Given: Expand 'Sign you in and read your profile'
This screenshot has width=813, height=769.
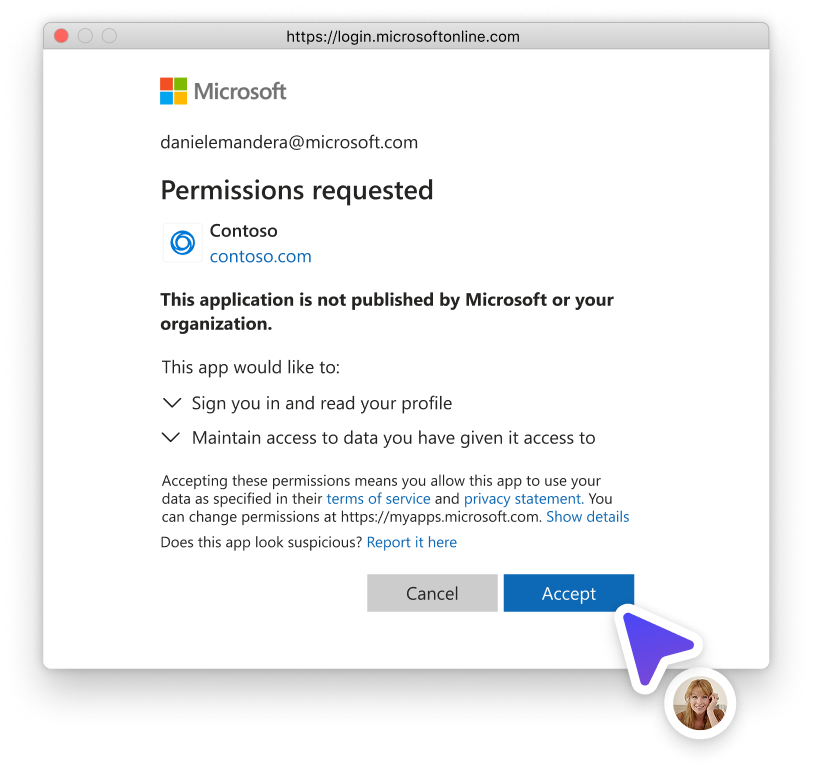Looking at the screenshot, I should [x=172, y=403].
